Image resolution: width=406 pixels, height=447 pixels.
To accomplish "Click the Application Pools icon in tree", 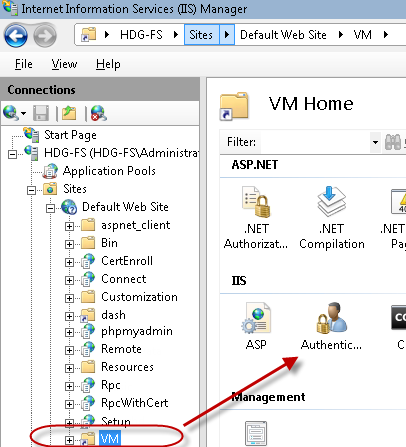I will pos(51,171).
